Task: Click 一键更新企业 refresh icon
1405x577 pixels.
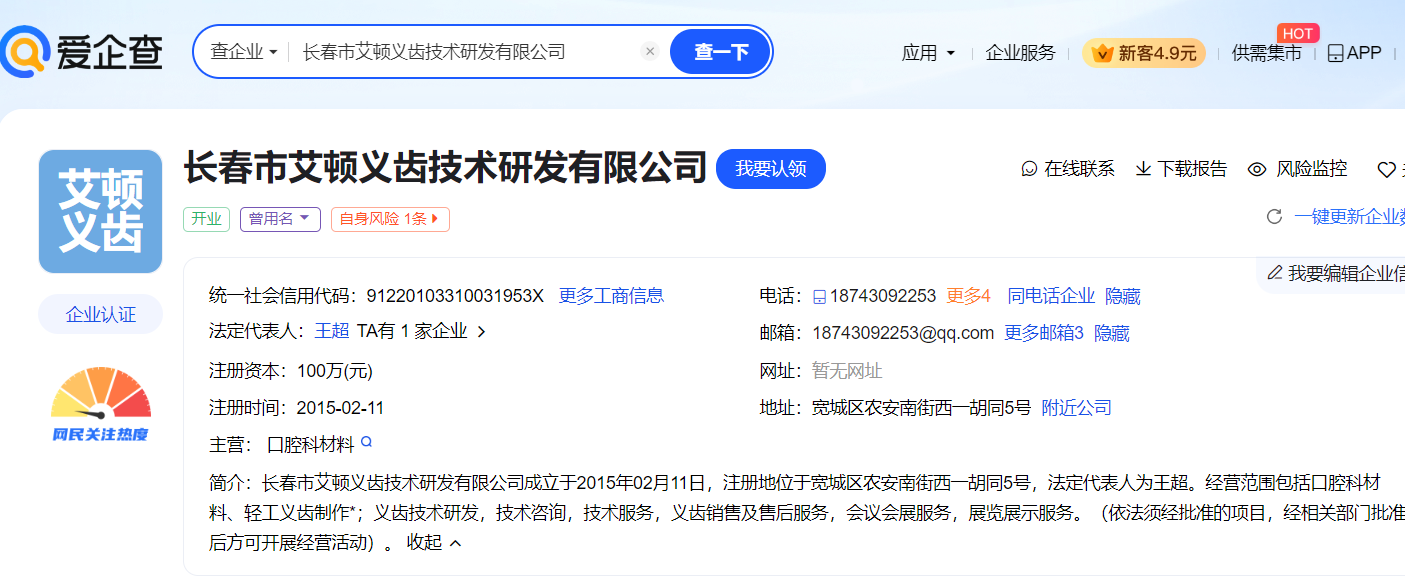Action: (1274, 216)
